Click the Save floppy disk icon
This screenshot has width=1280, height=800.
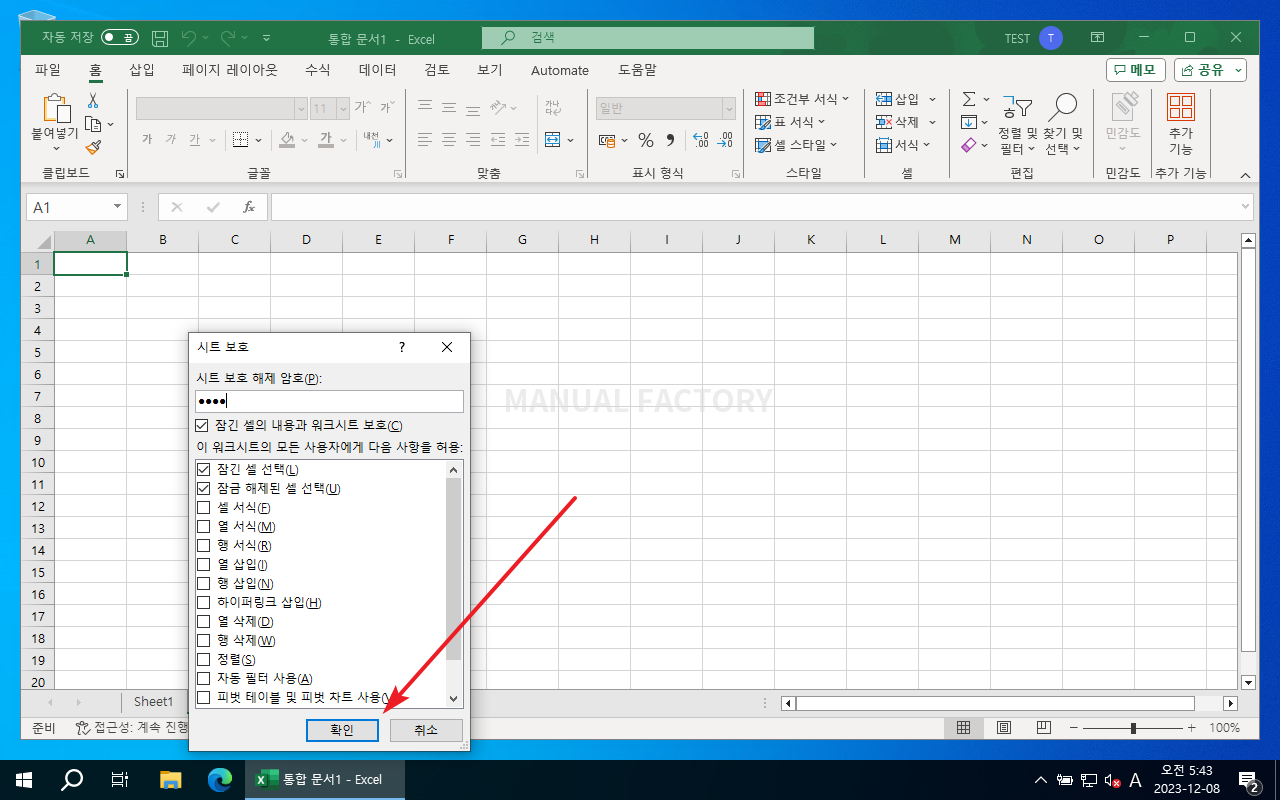tap(160, 38)
